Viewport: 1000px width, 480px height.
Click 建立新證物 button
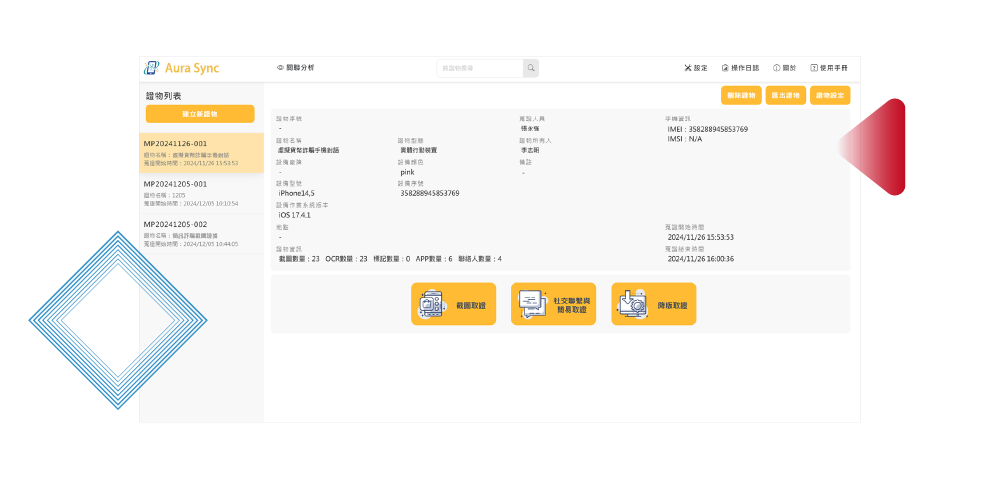point(200,114)
